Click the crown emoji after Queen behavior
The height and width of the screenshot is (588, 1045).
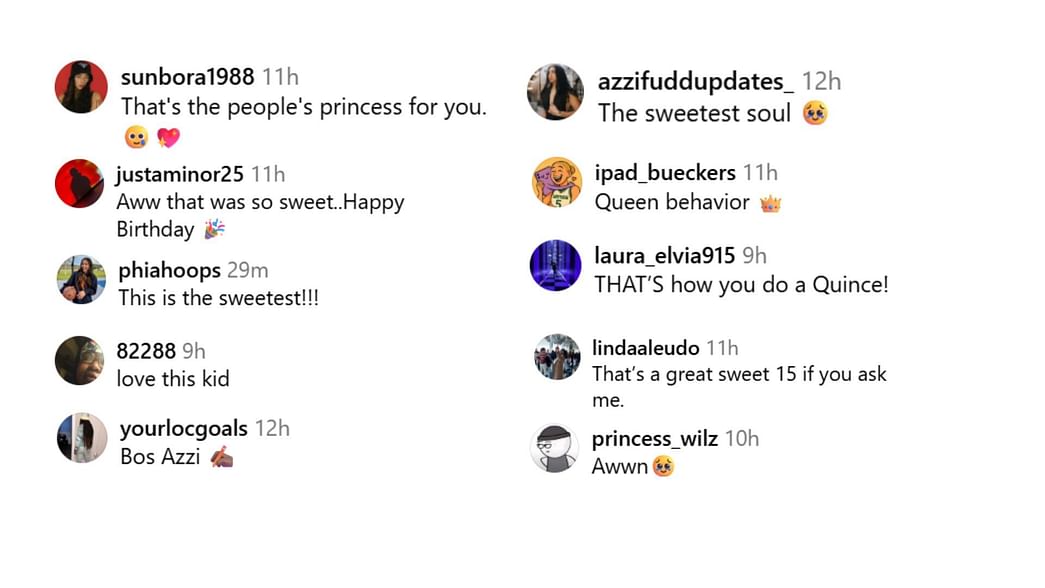[770, 203]
